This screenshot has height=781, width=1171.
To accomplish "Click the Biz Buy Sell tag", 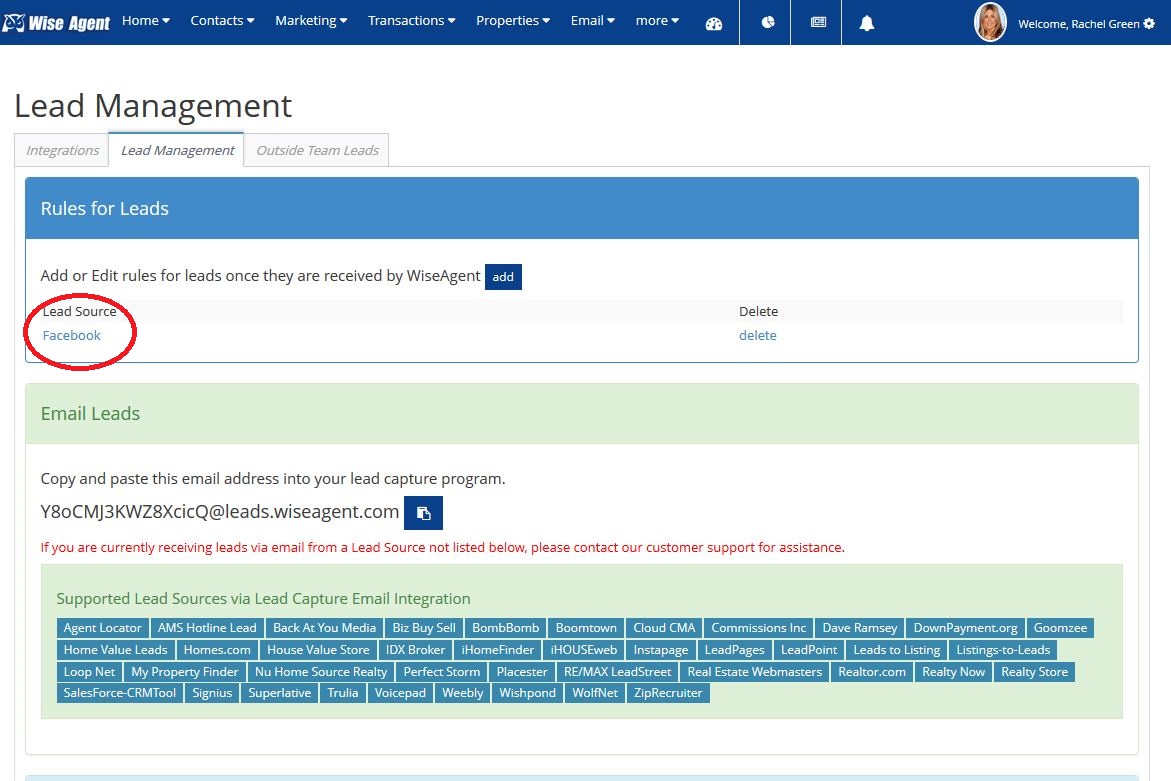I will click(x=423, y=628).
